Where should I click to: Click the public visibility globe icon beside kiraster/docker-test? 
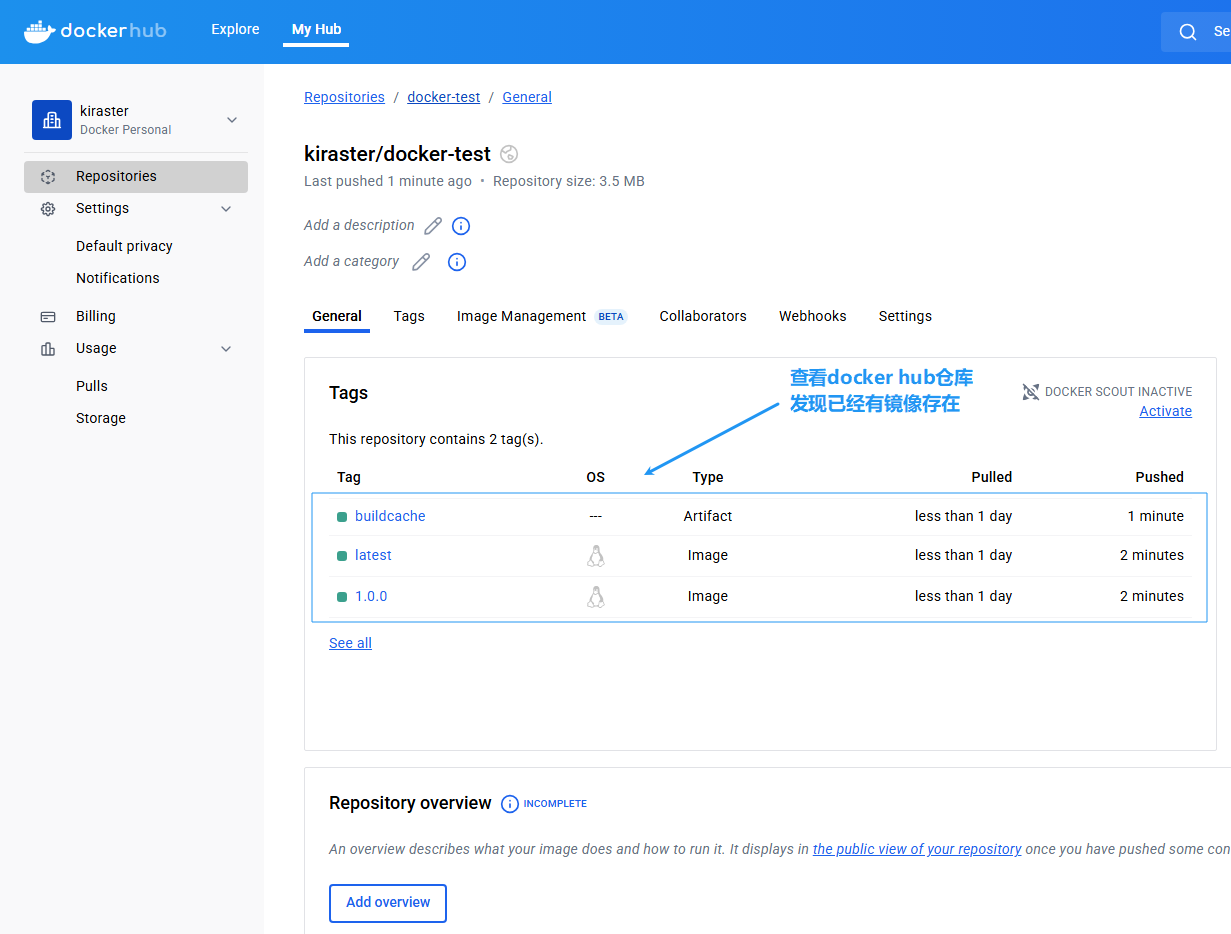tap(509, 154)
